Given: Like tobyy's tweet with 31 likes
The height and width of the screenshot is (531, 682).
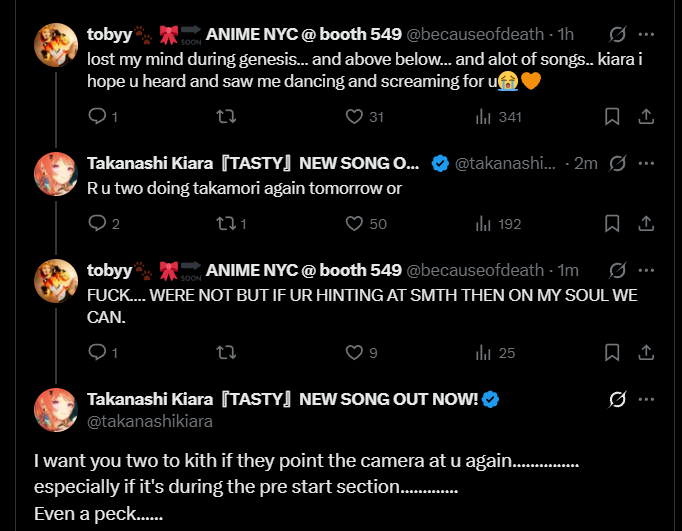Looking at the screenshot, I should pos(354,117).
